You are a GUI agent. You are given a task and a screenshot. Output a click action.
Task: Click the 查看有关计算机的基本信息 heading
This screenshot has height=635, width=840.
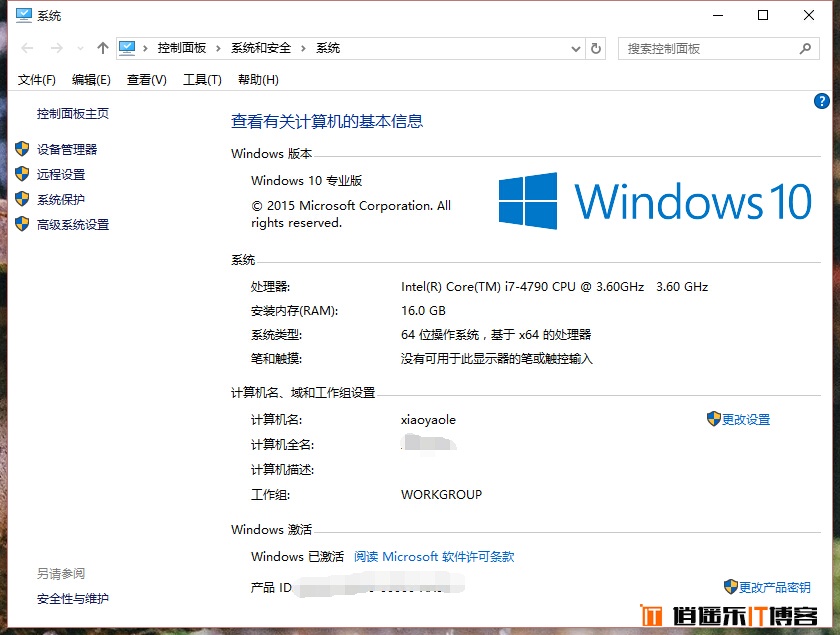pos(327,122)
